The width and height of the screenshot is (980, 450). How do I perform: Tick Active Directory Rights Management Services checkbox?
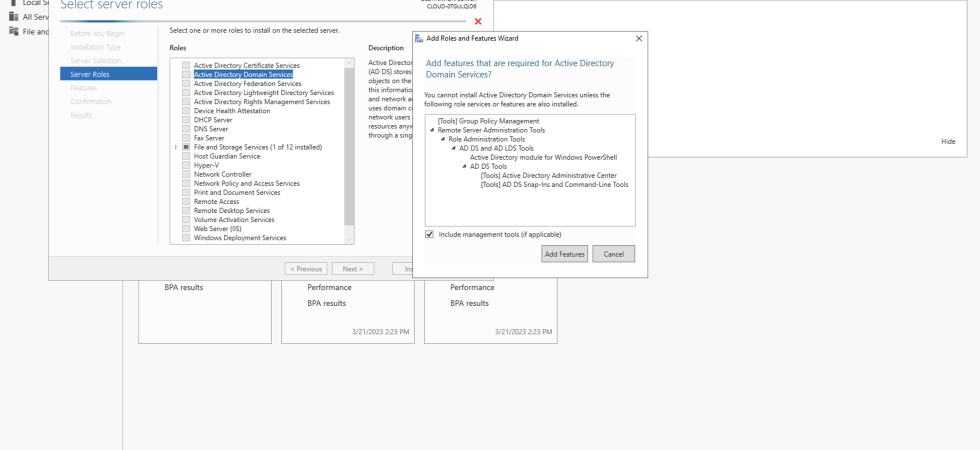(x=186, y=101)
